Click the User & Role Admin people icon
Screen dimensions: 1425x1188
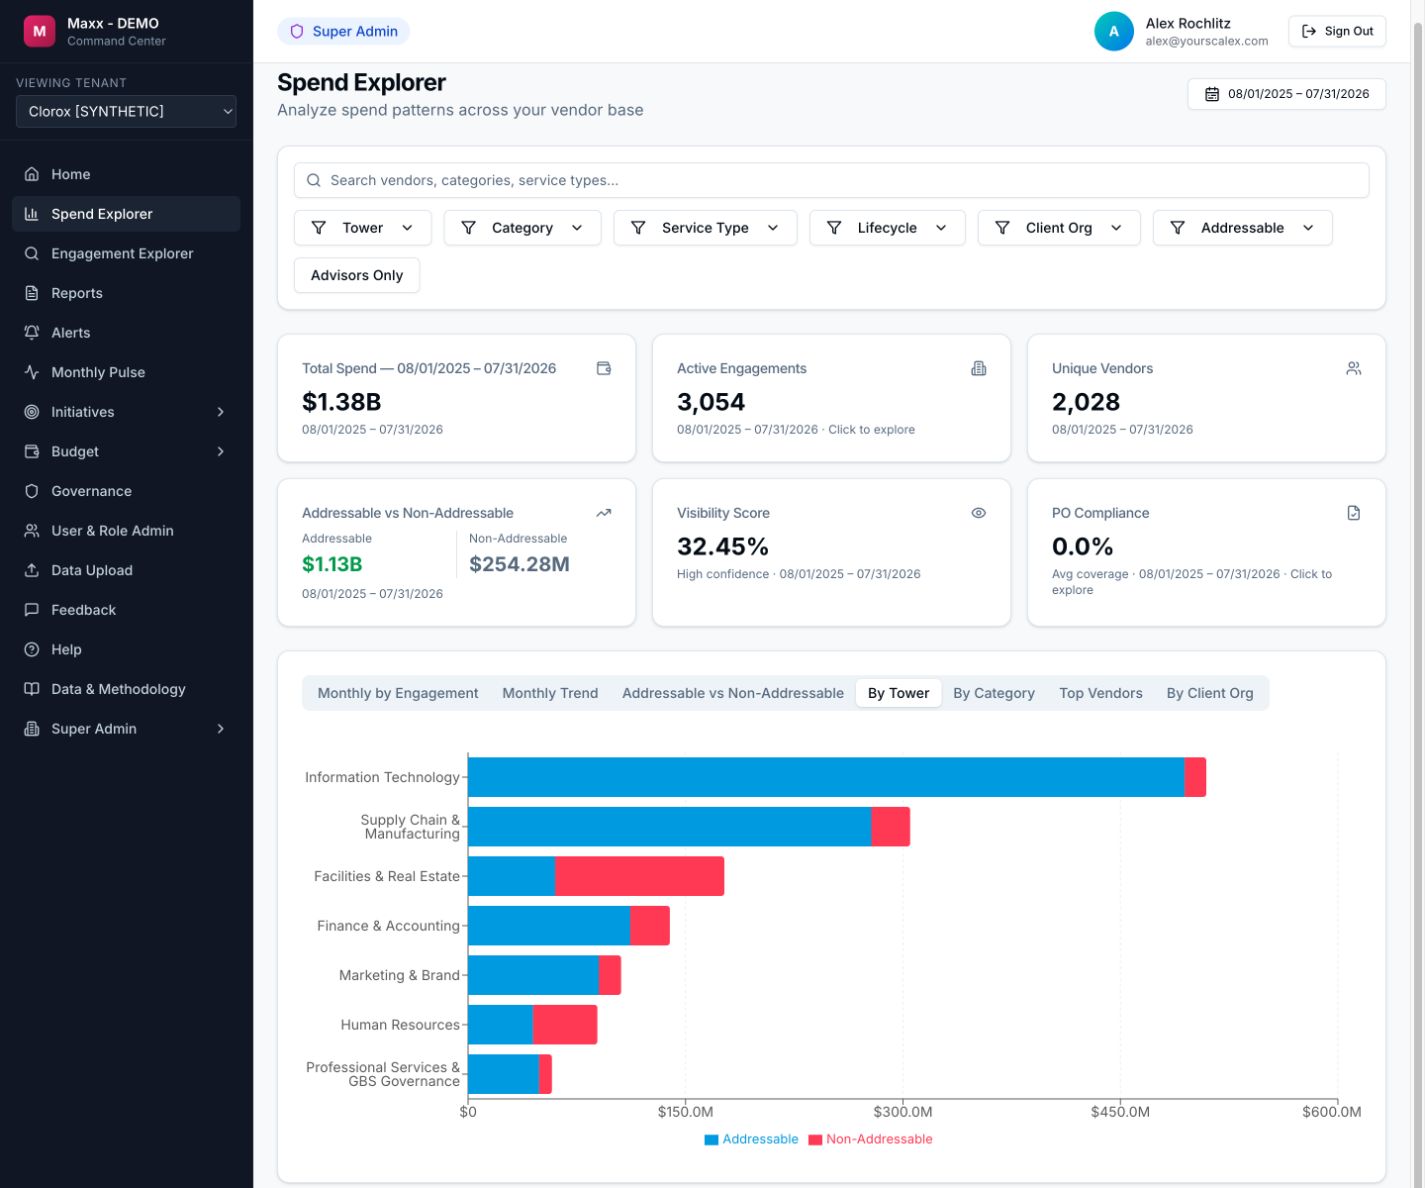(x=32, y=531)
